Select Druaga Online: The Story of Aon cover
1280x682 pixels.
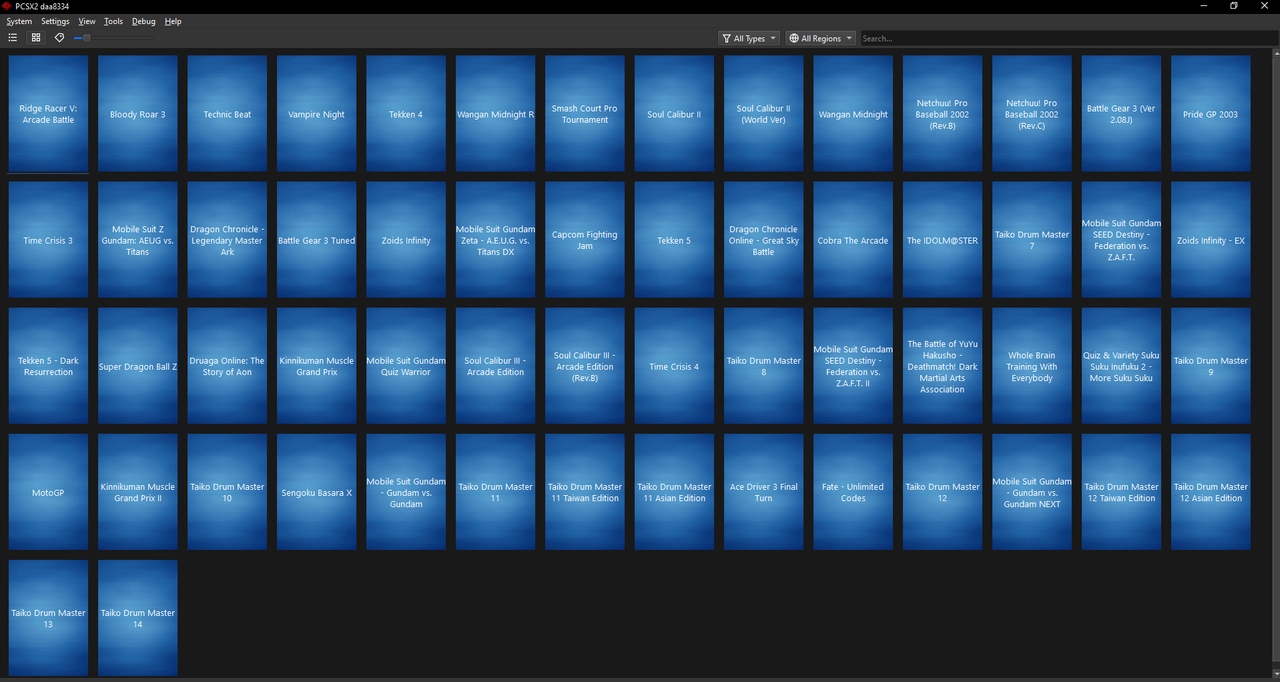(227, 366)
